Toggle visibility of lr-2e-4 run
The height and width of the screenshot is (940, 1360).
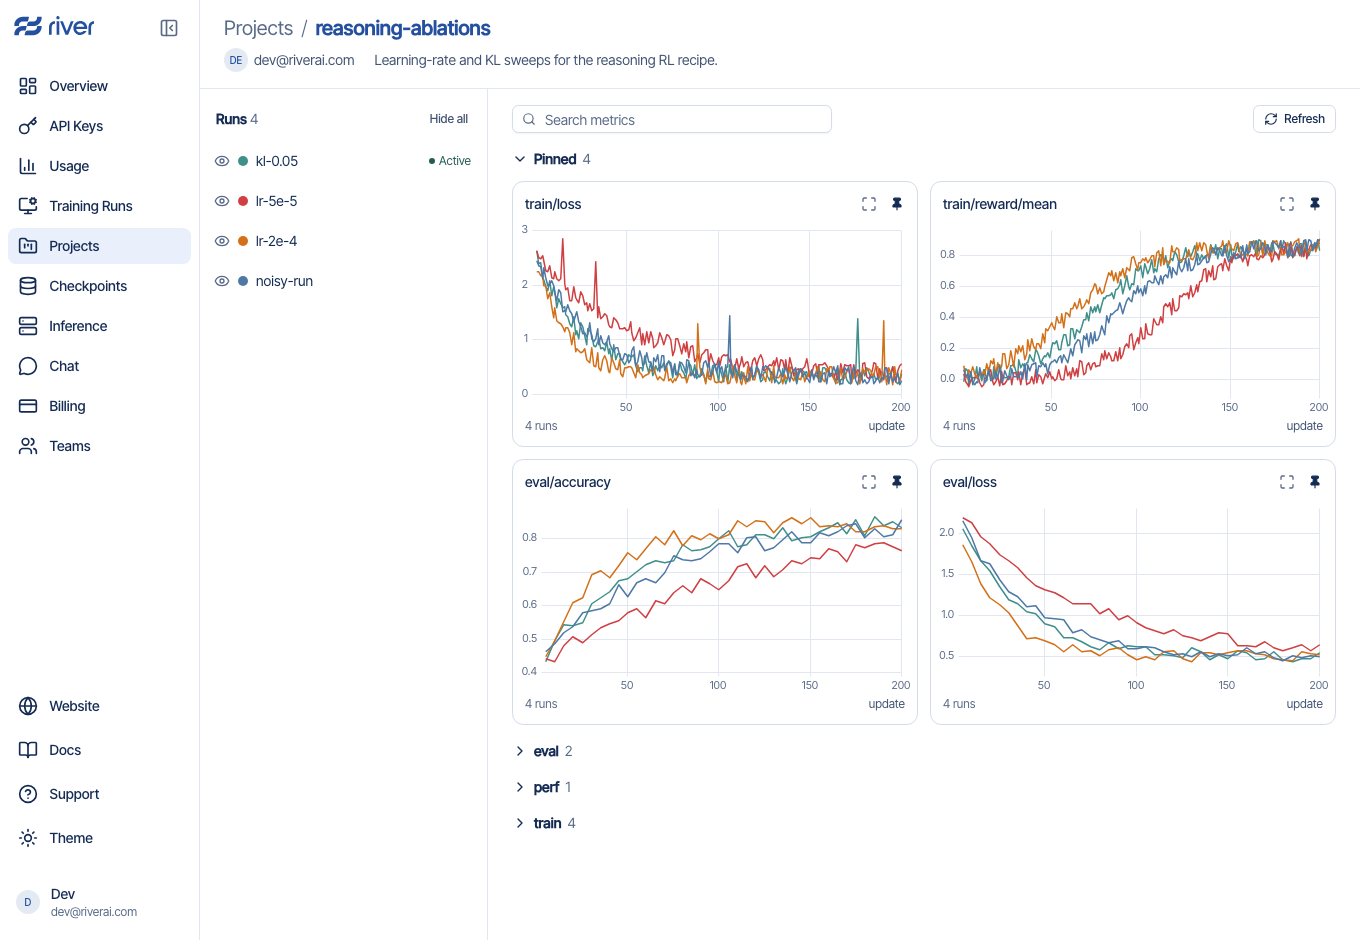click(x=222, y=241)
